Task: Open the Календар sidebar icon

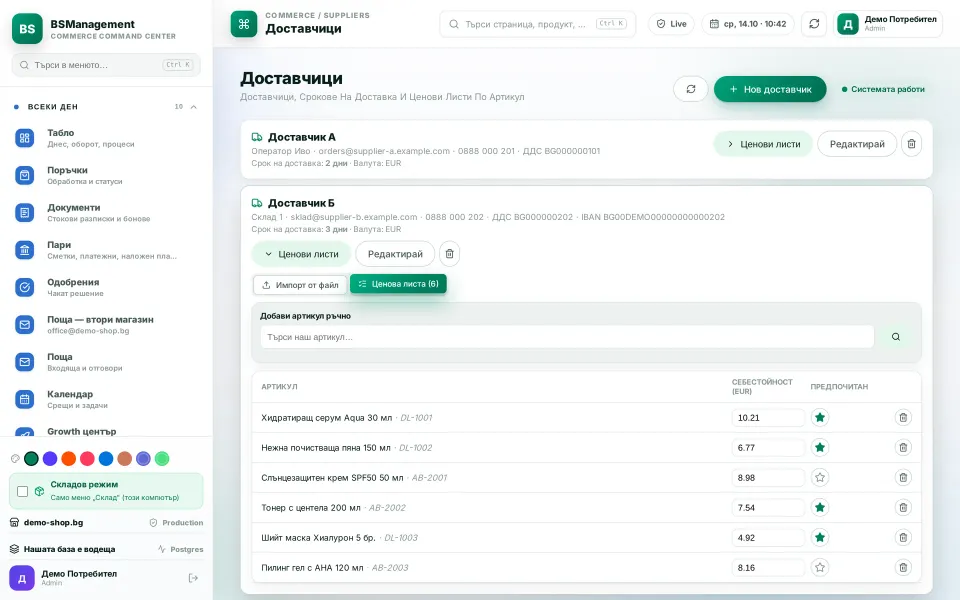Action: pyautogui.click(x=24, y=399)
